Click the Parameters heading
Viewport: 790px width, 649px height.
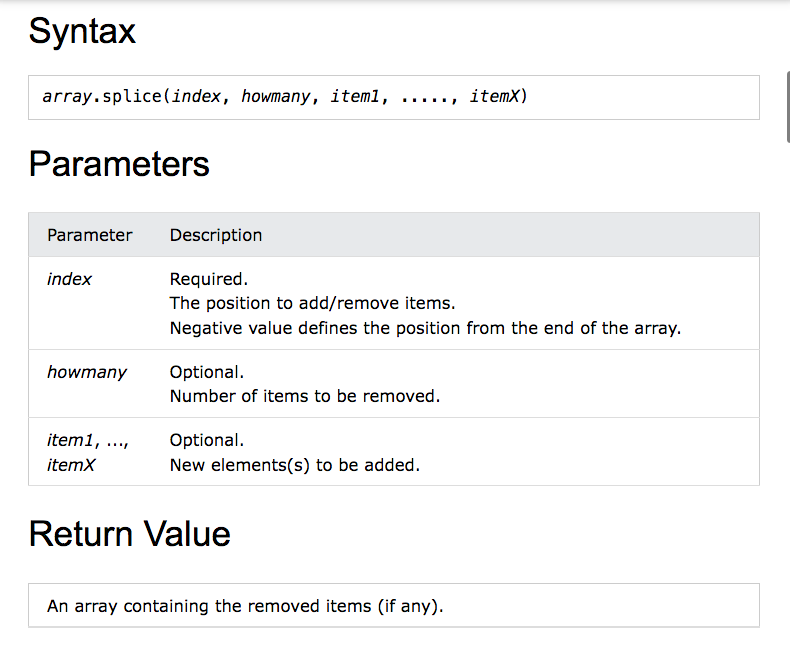coord(119,164)
